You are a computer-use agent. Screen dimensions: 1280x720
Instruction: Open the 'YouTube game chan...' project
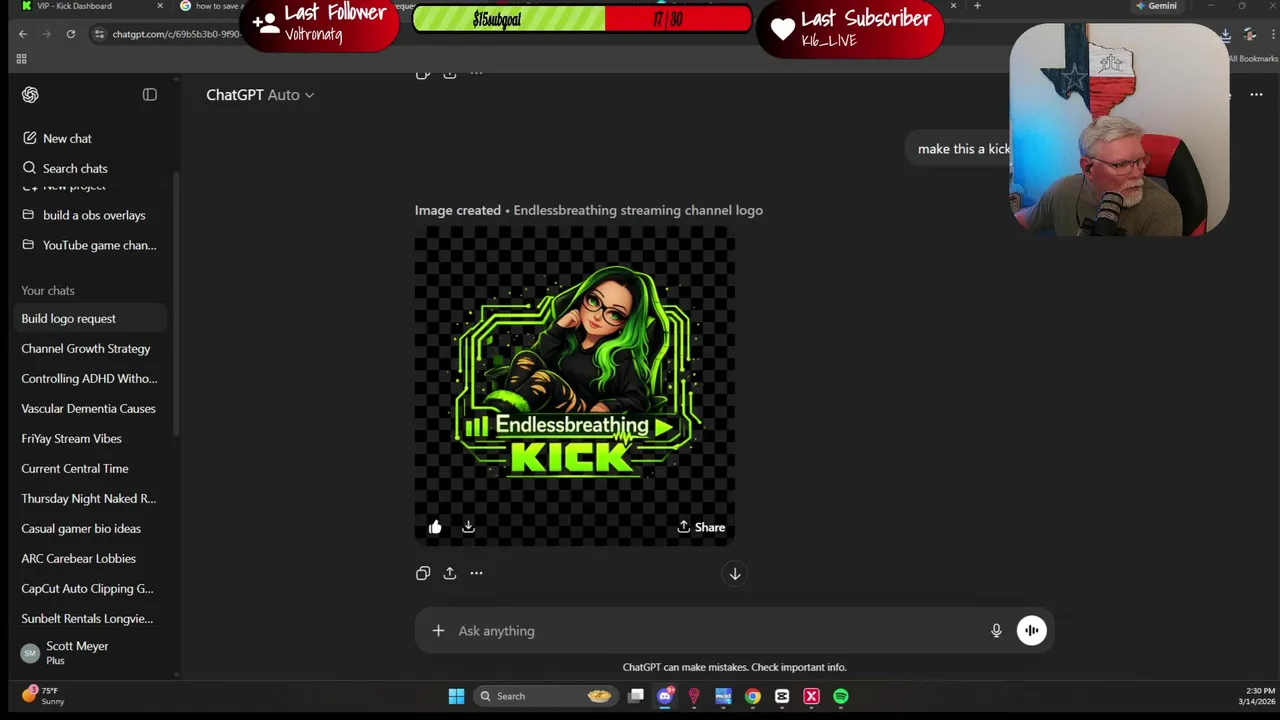[99, 245]
